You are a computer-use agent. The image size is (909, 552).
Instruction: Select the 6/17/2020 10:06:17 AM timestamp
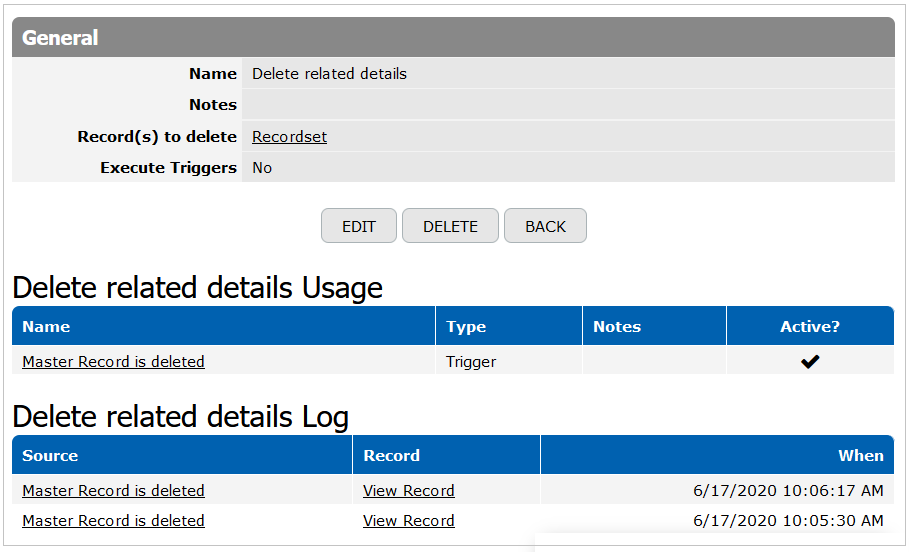click(x=788, y=491)
